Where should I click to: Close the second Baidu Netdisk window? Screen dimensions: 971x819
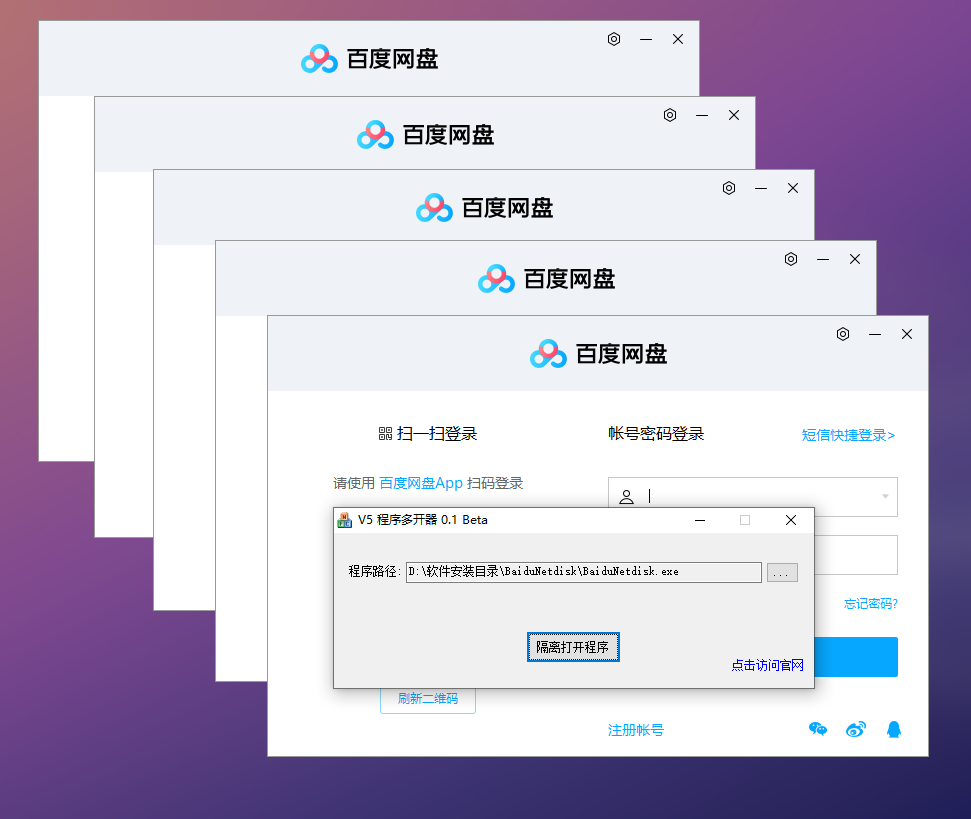click(734, 115)
